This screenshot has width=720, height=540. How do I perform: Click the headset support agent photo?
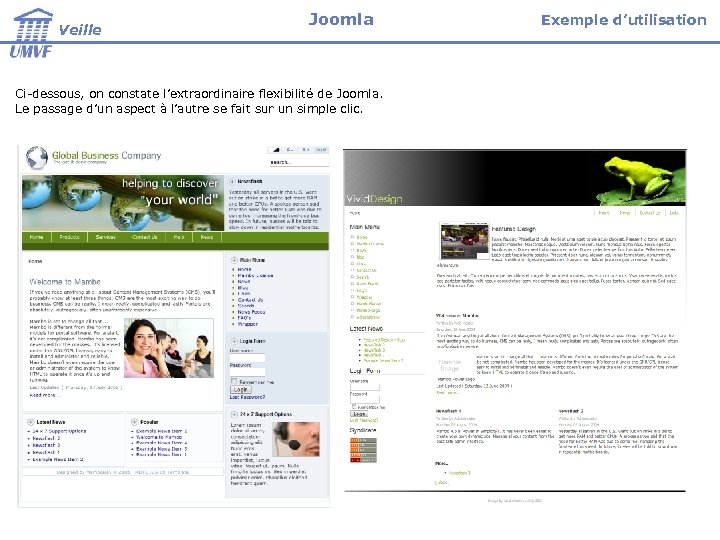(x=296, y=439)
